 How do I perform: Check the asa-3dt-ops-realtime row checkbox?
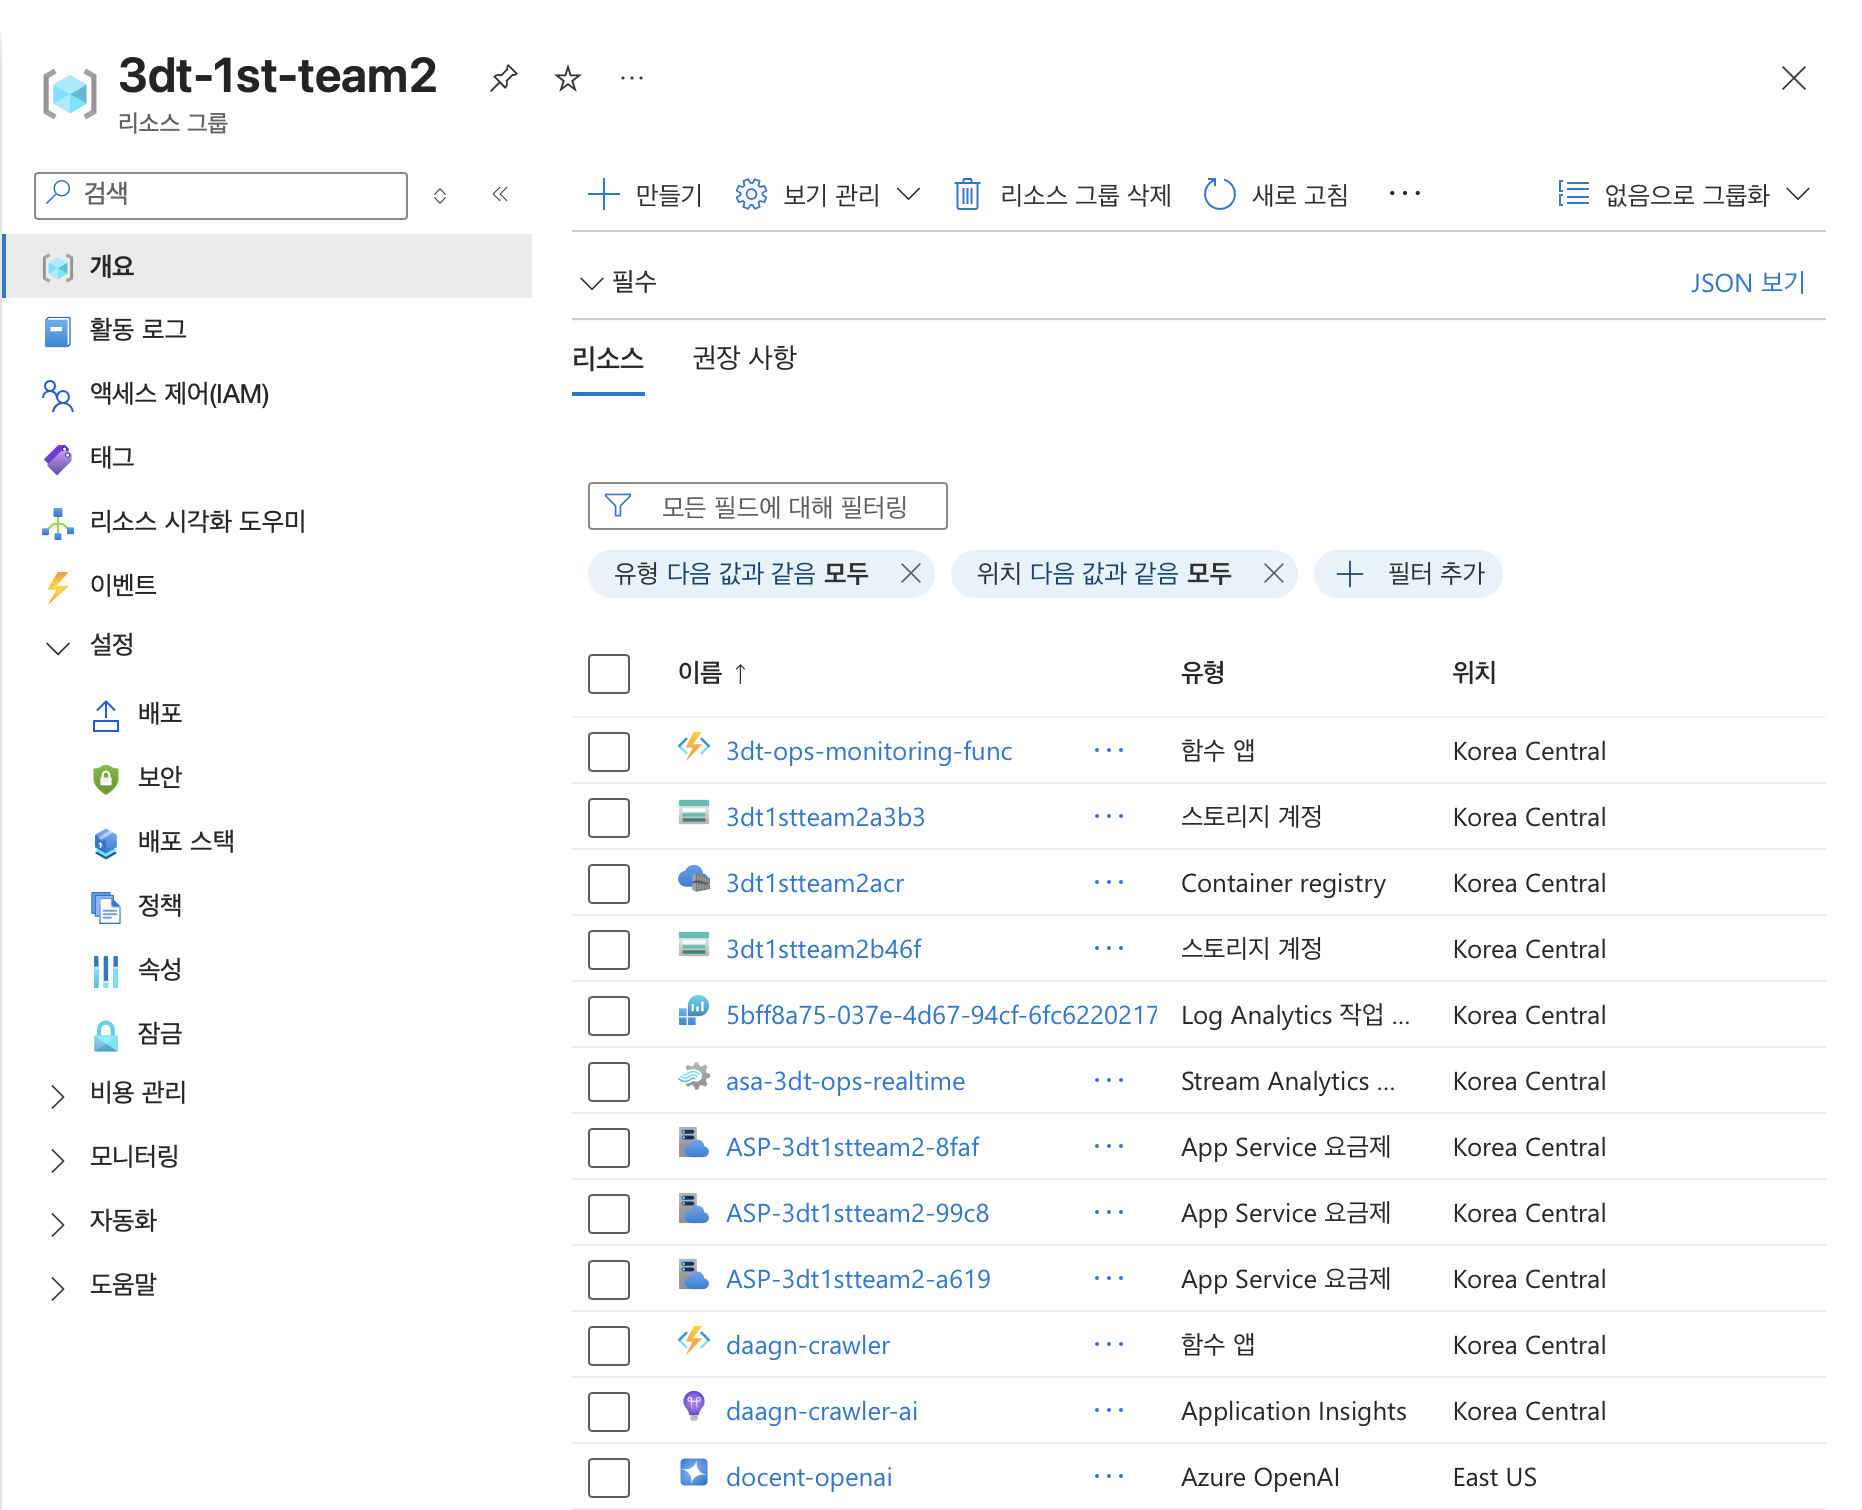click(x=609, y=1082)
